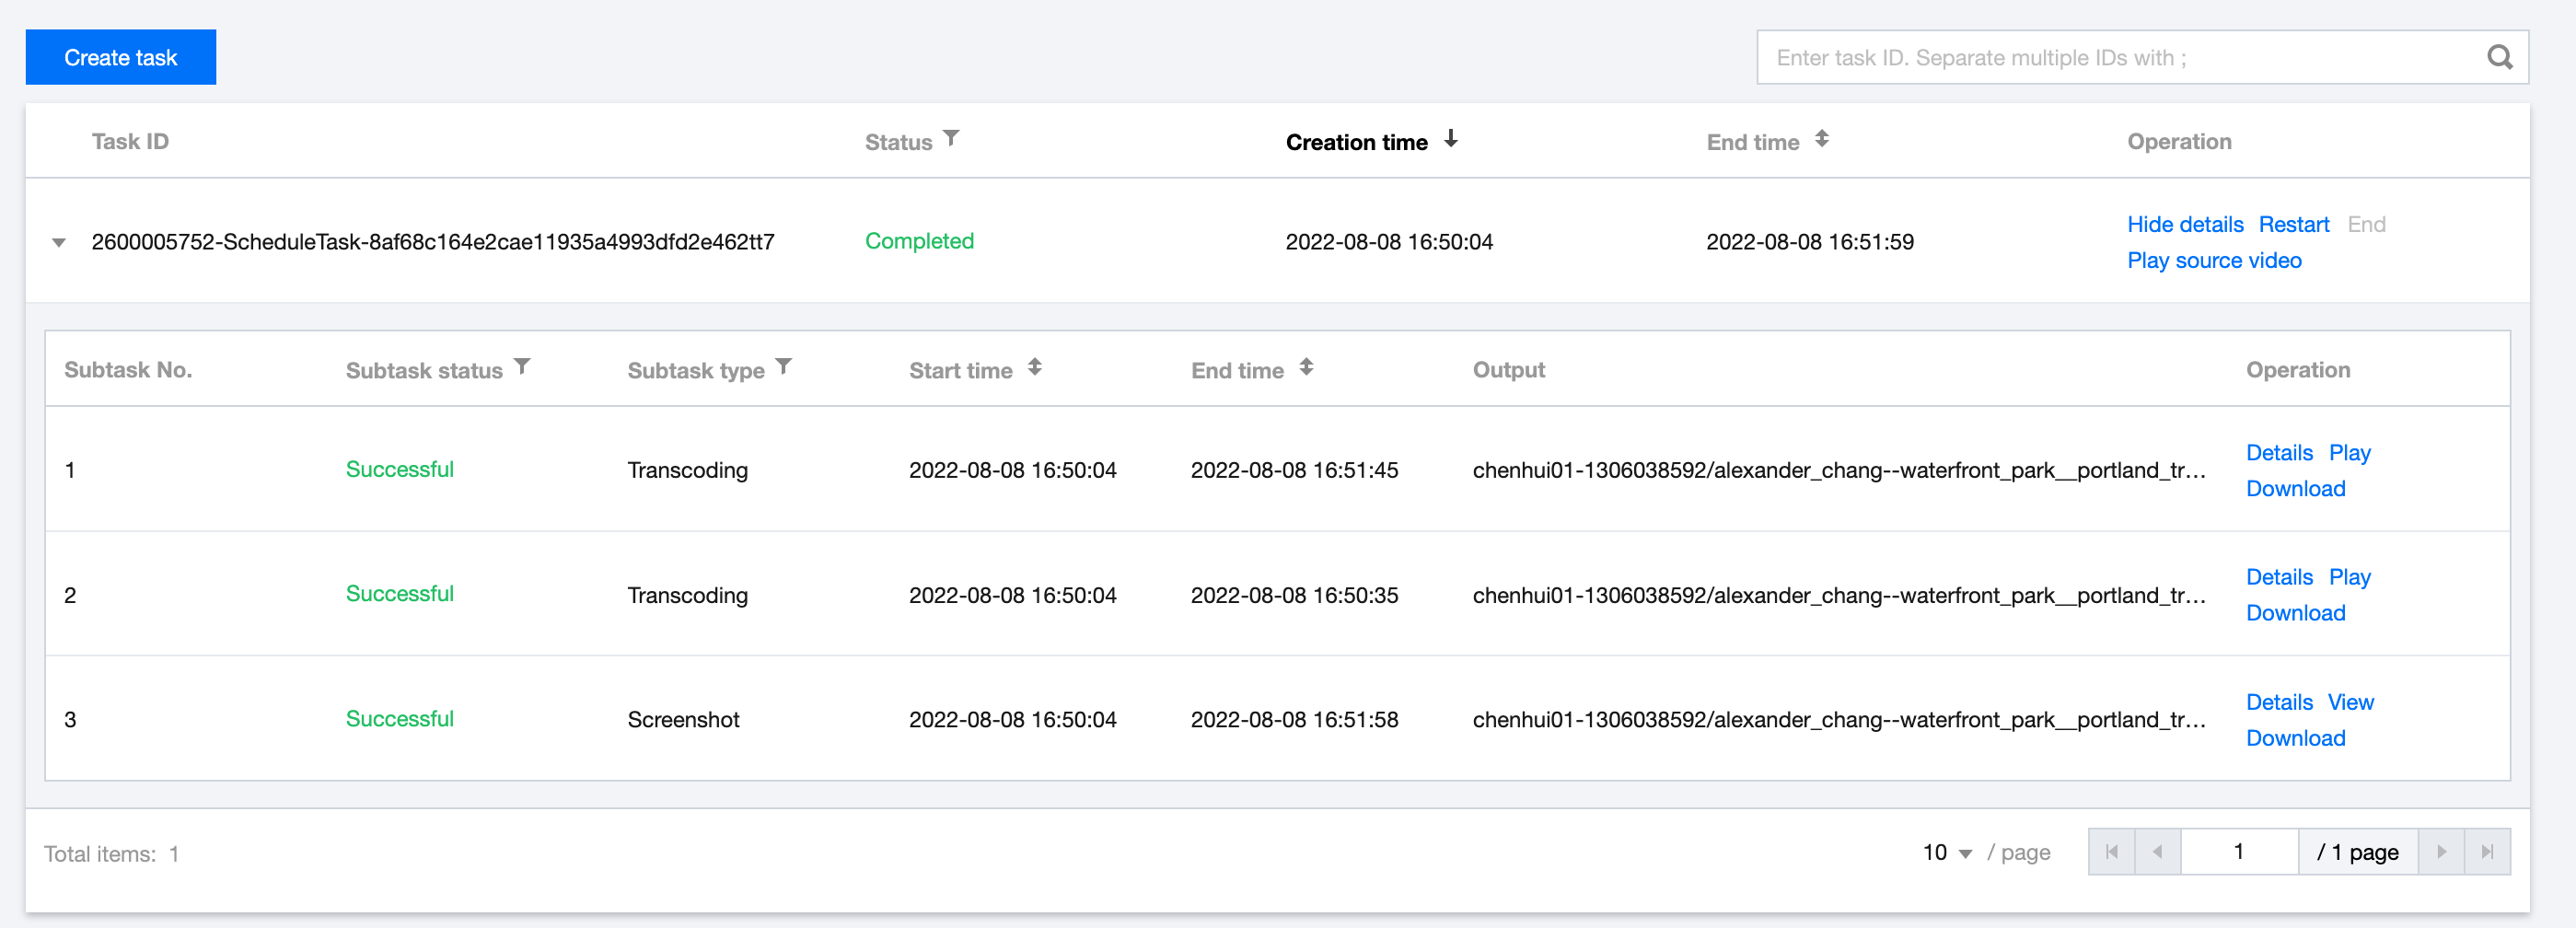This screenshot has height=928, width=2576.
Task: Click the Screenshot subtask type cell
Action: click(x=683, y=719)
